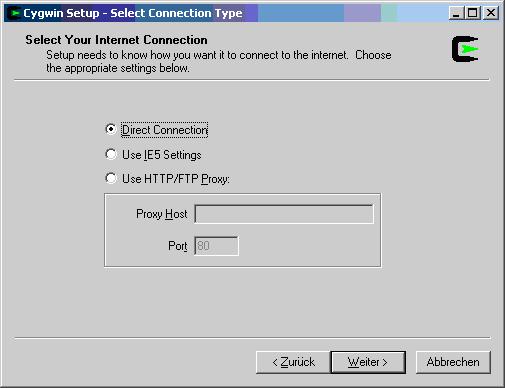This screenshot has width=505, height=388.
Task: Cancel setup with Abbrechen button
Action: (453, 362)
